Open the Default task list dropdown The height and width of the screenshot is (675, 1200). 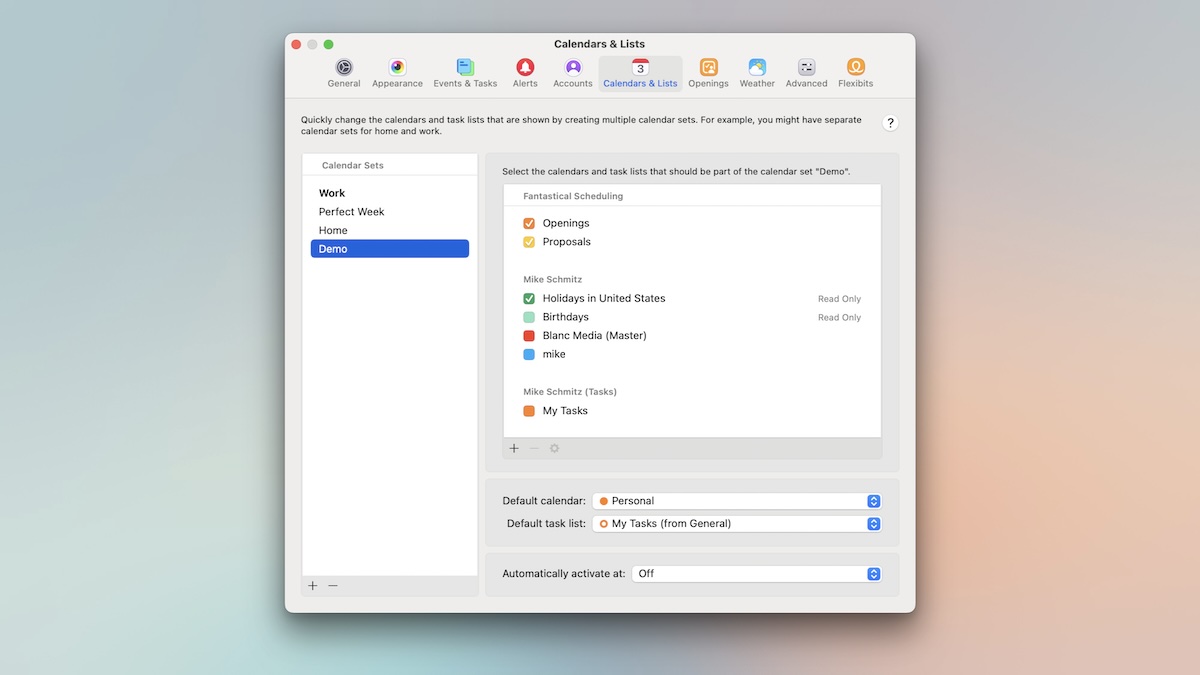pos(737,523)
